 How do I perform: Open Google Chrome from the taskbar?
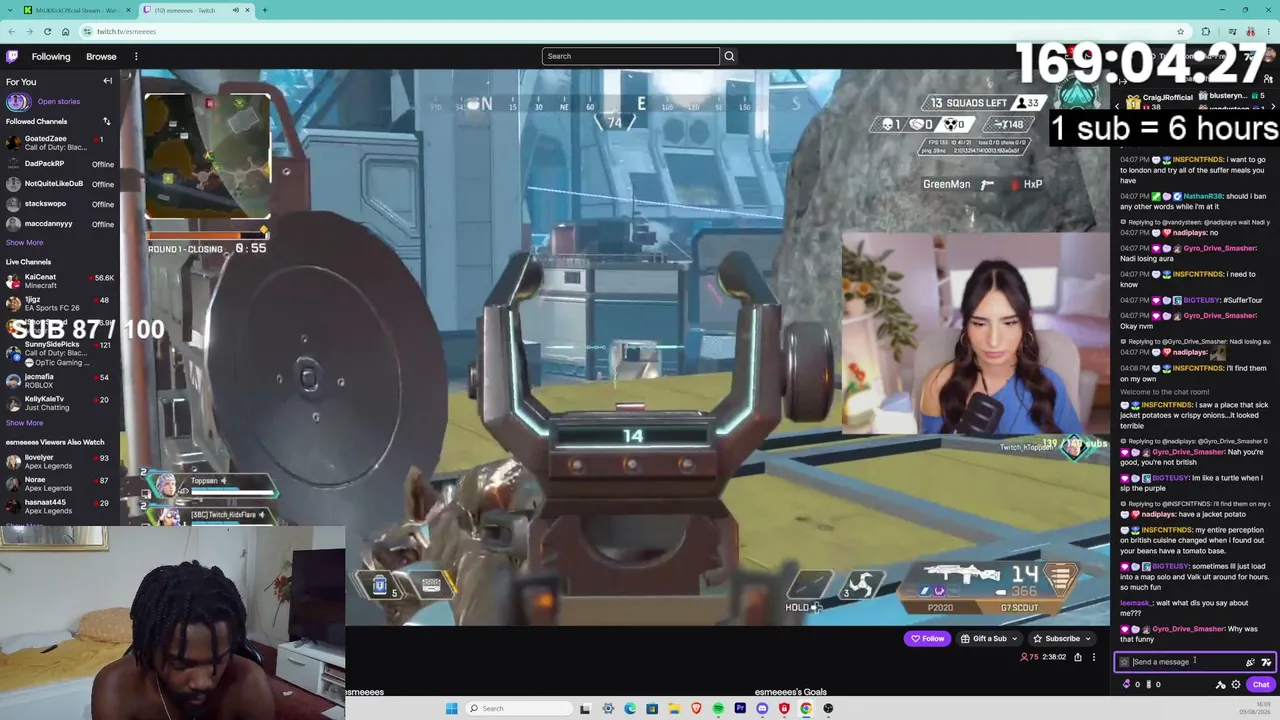click(x=806, y=708)
